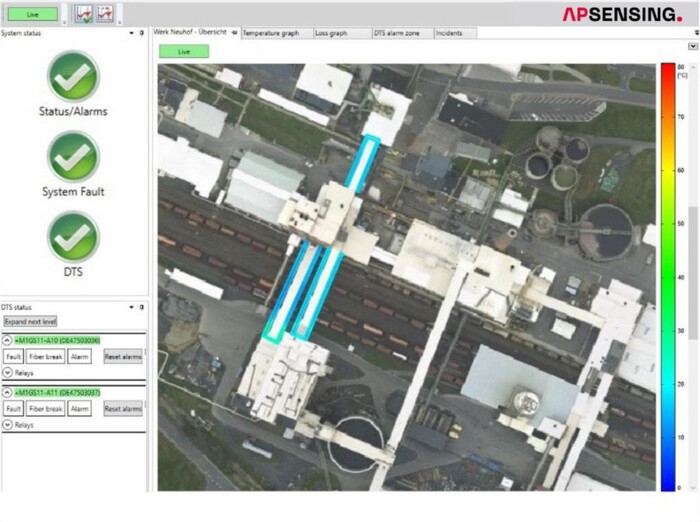This screenshot has width=700, height=522.
Task: Click Reset alarms for M1GS11-A10
Action: tap(123, 355)
